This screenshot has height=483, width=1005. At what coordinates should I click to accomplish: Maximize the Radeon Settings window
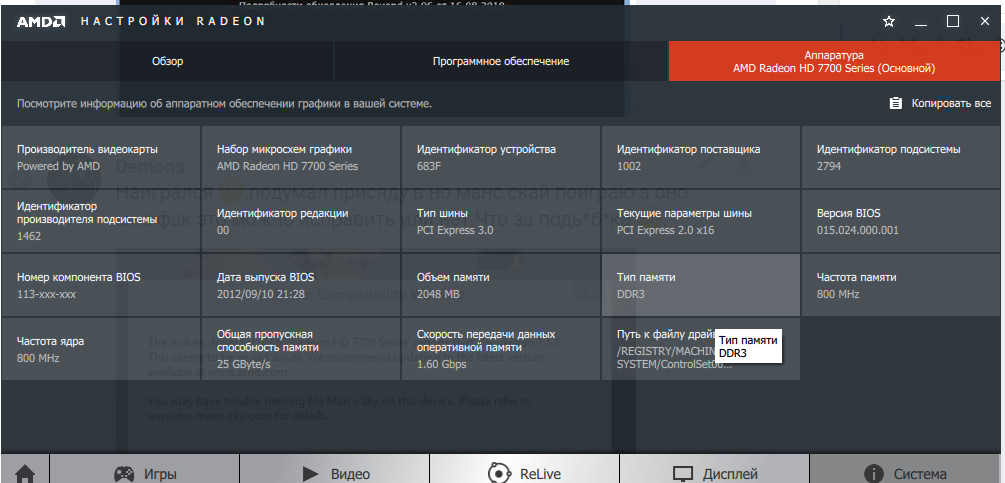tap(953, 22)
